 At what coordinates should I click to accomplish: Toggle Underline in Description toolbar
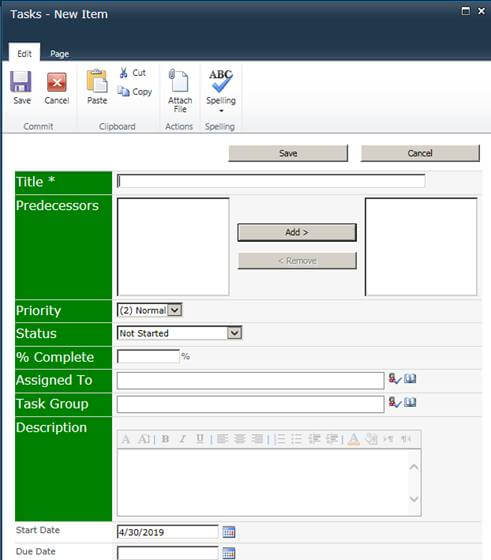[x=200, y=439]
